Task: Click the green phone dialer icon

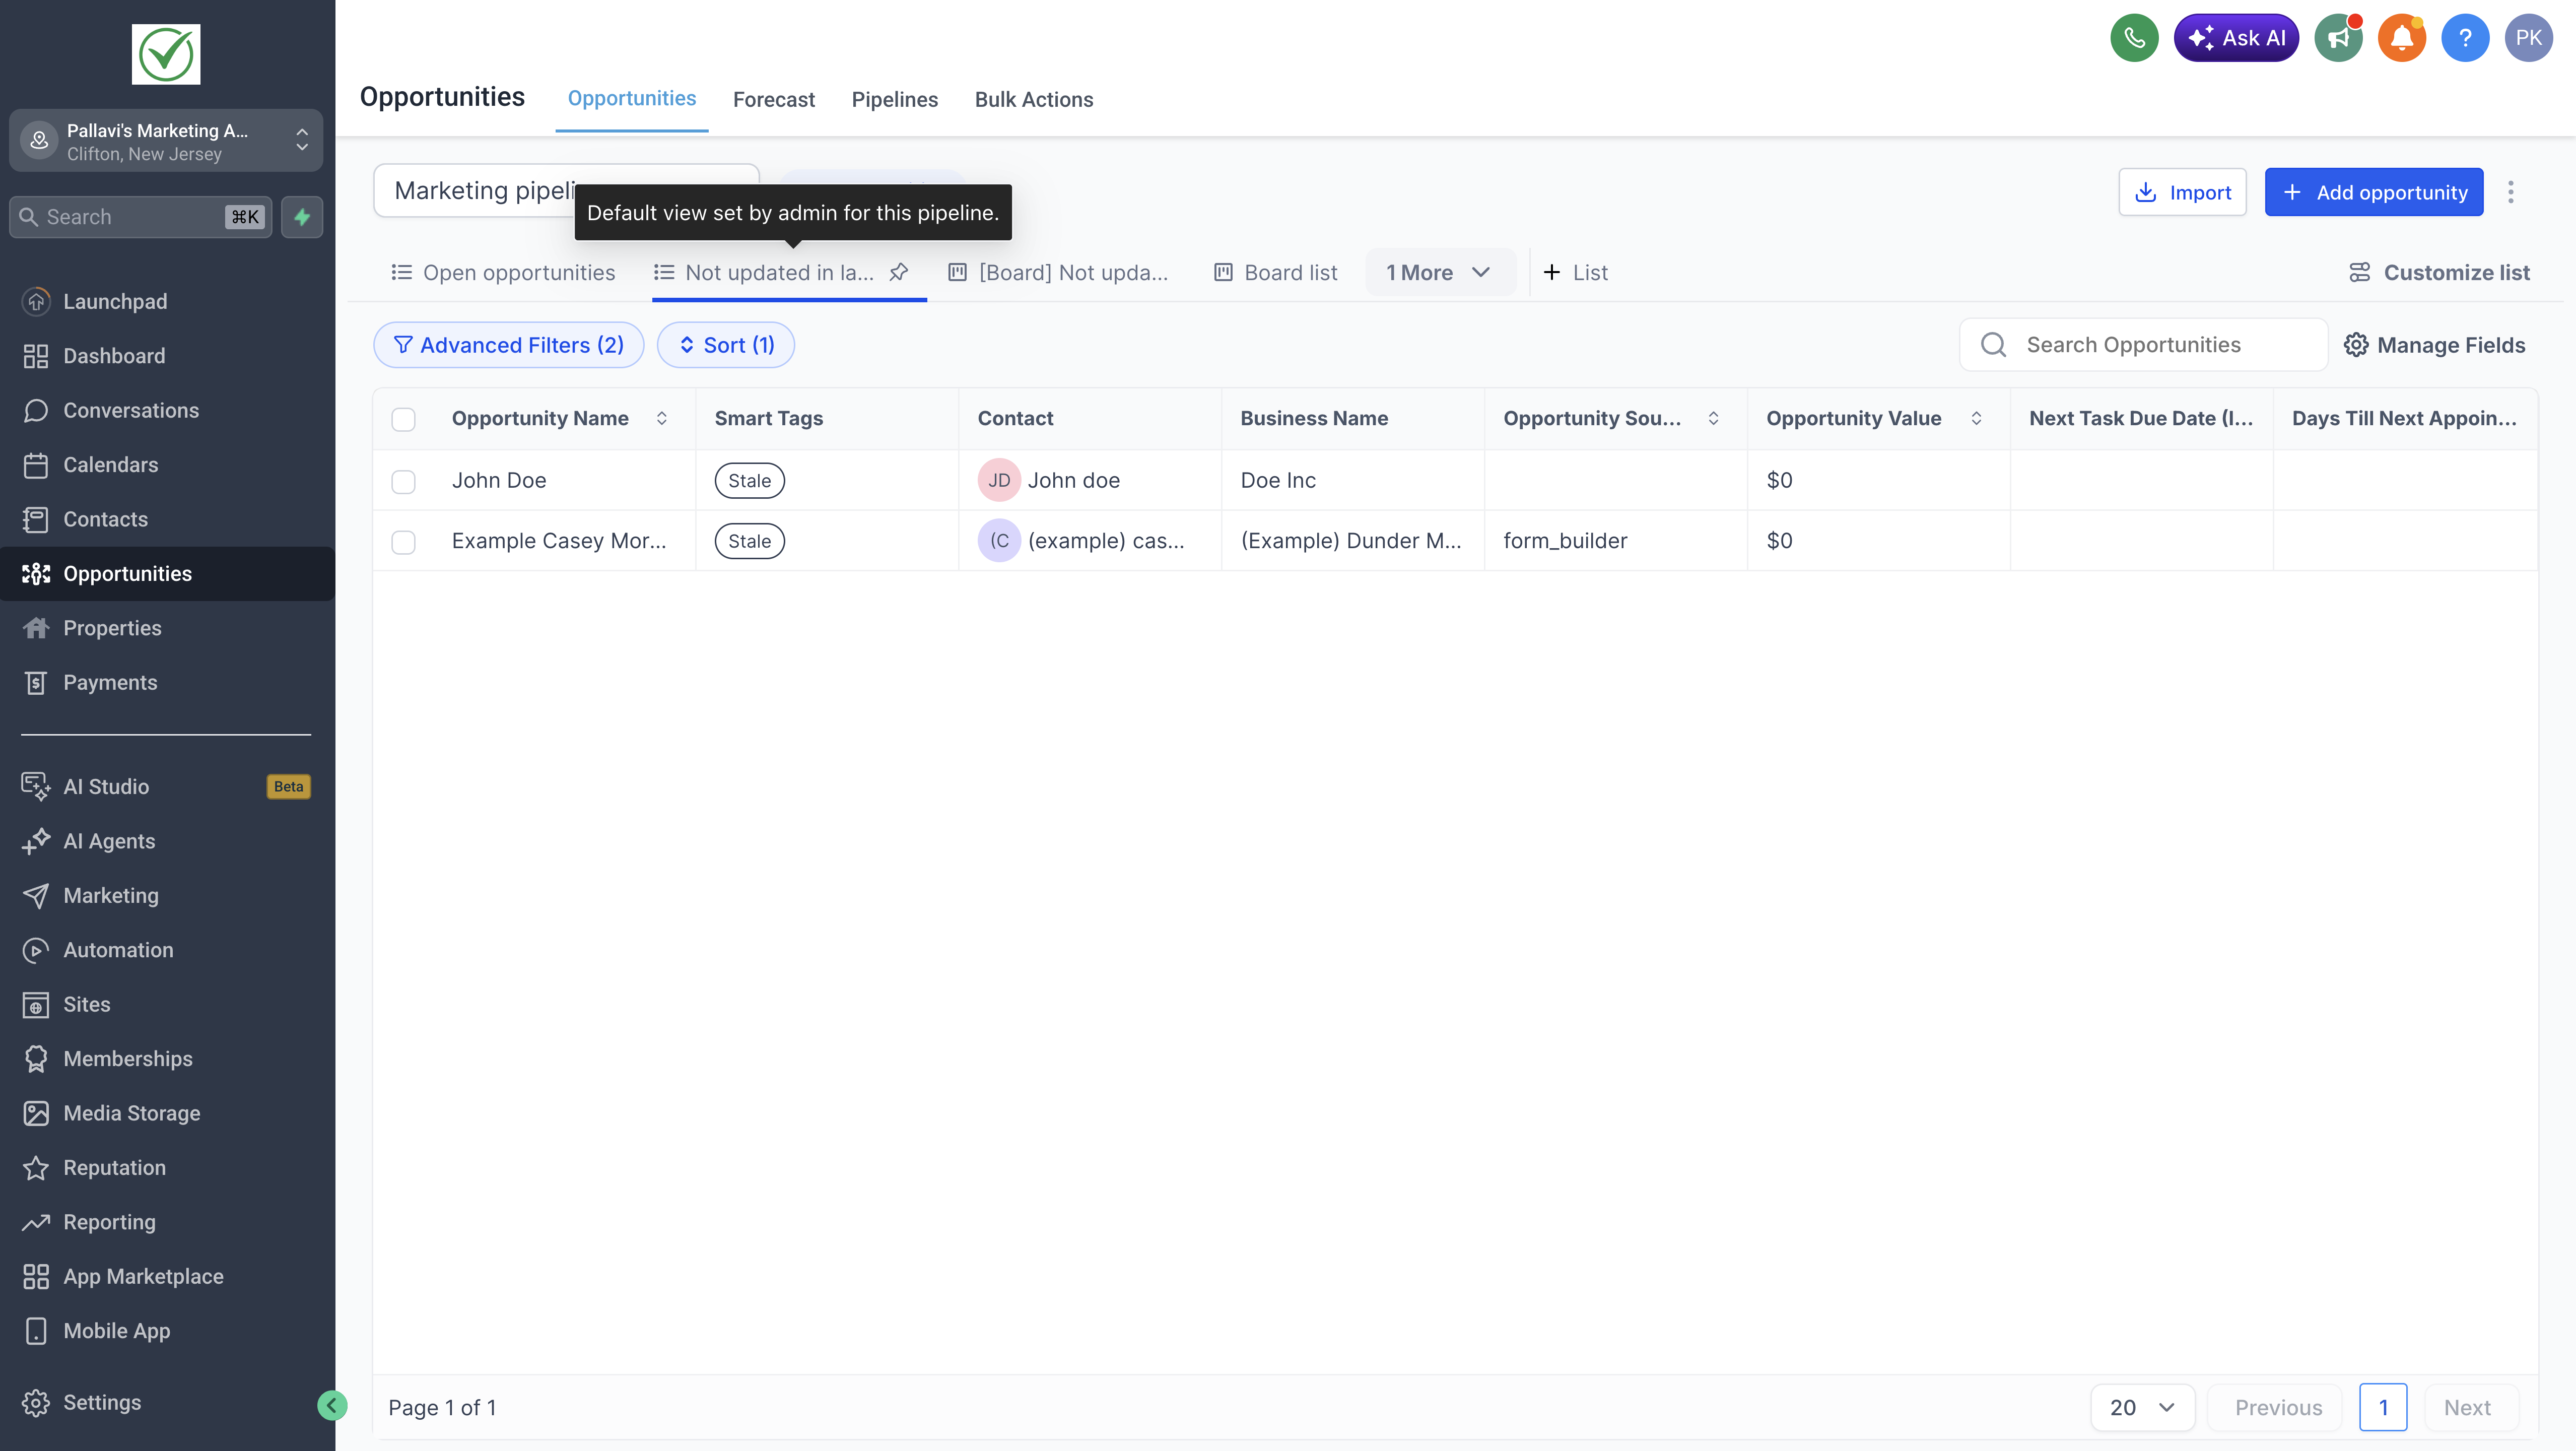Action: [x=2133, y=38]
